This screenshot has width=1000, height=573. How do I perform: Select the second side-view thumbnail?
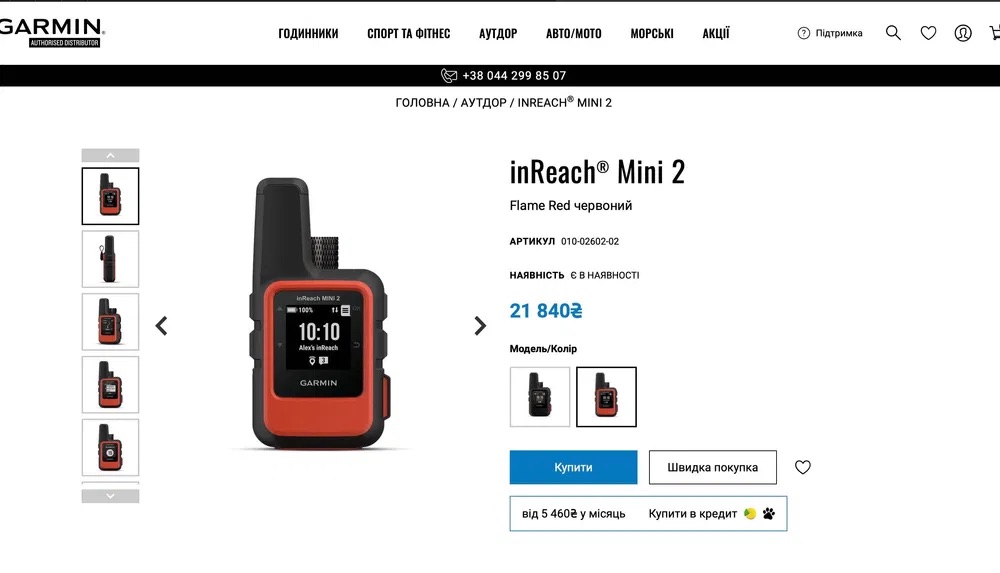click(110, 259)
